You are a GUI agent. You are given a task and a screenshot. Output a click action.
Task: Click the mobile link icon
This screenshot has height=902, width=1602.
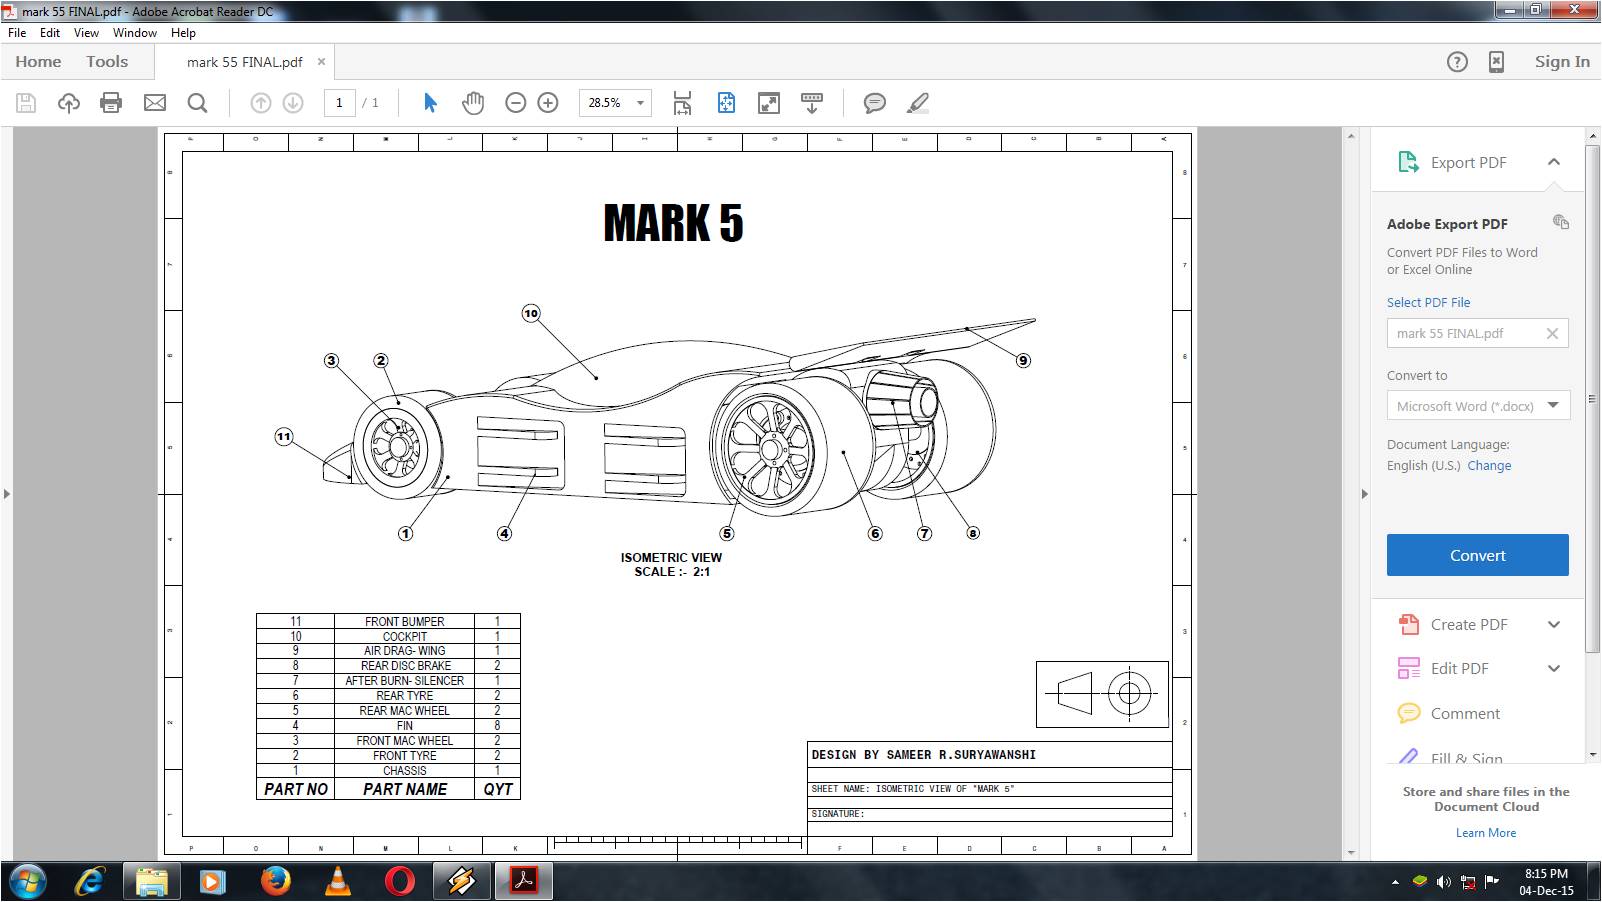[x=1496, y=62]
